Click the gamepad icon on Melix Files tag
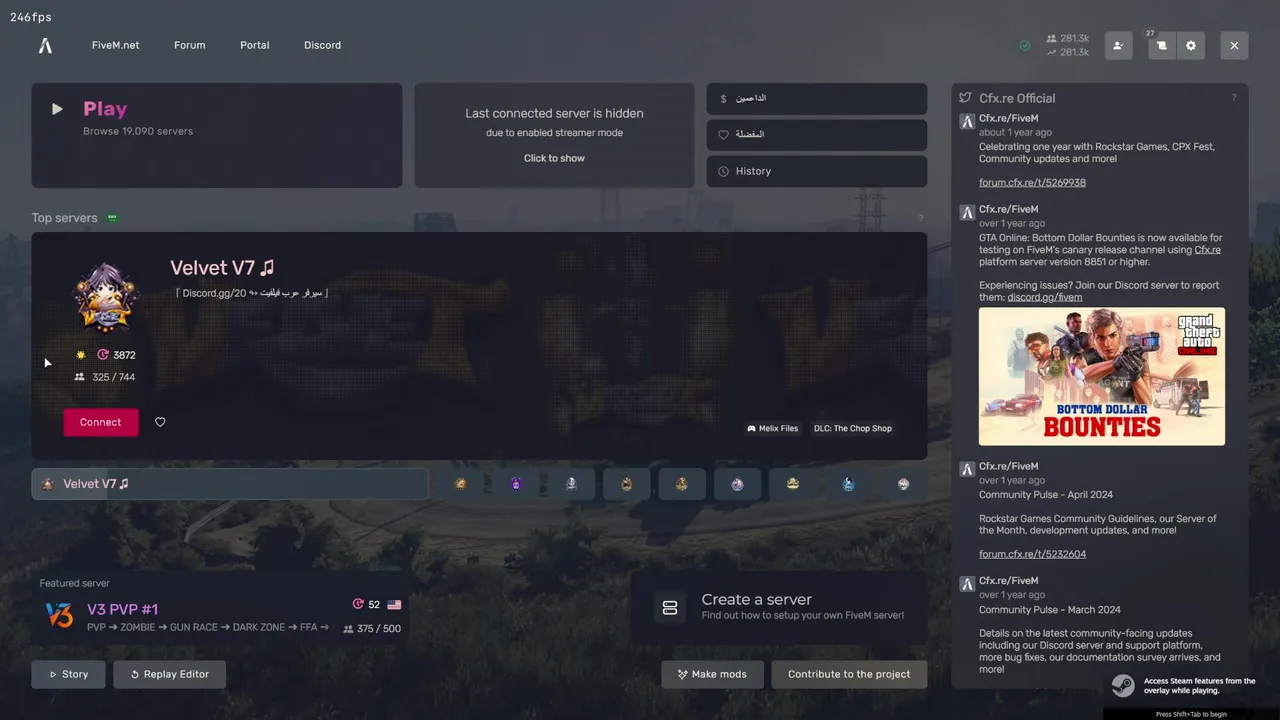The image size is (1280, 720). tap(751, 428)
